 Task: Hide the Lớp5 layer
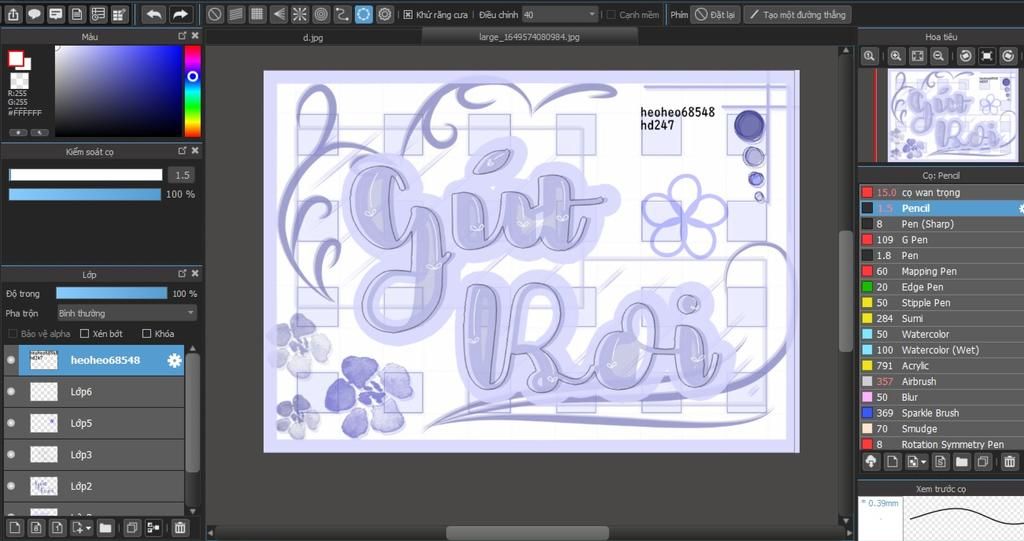pyautogui.click(x=11, y=423)
